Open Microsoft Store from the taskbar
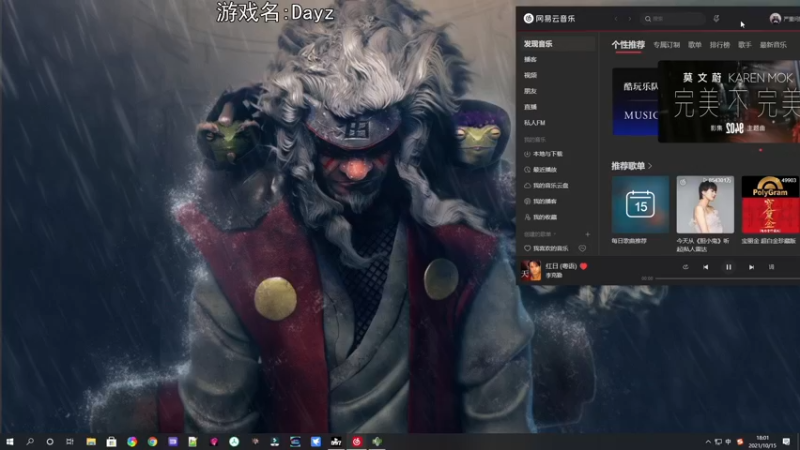 coord(111,441)
